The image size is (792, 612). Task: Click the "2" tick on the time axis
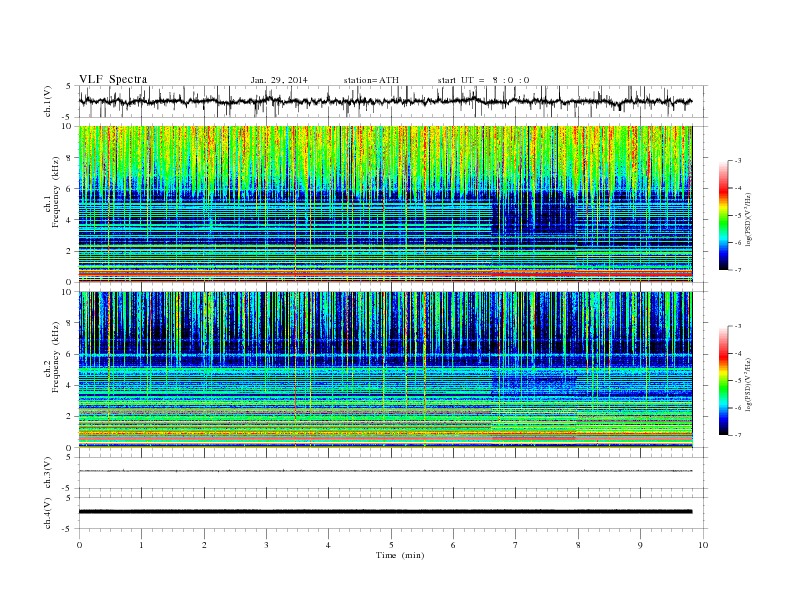pyautogui.click(x=204, y=545)
